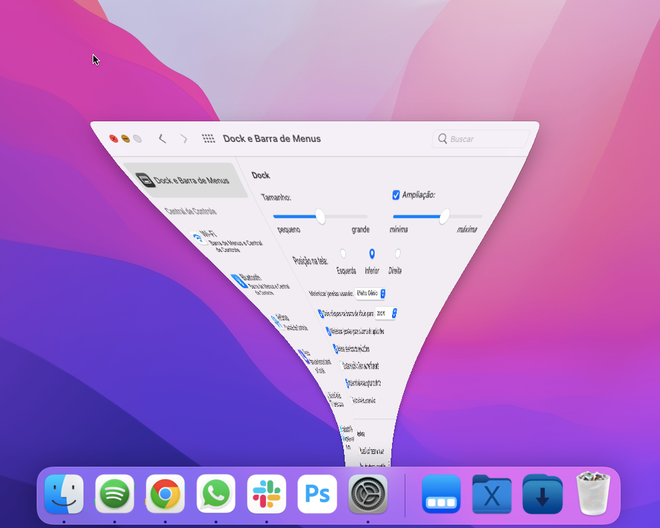The image size is (660, 528).
Task: Select Dock e Barra de Menus sidebar item
Action: coord(186,180)
